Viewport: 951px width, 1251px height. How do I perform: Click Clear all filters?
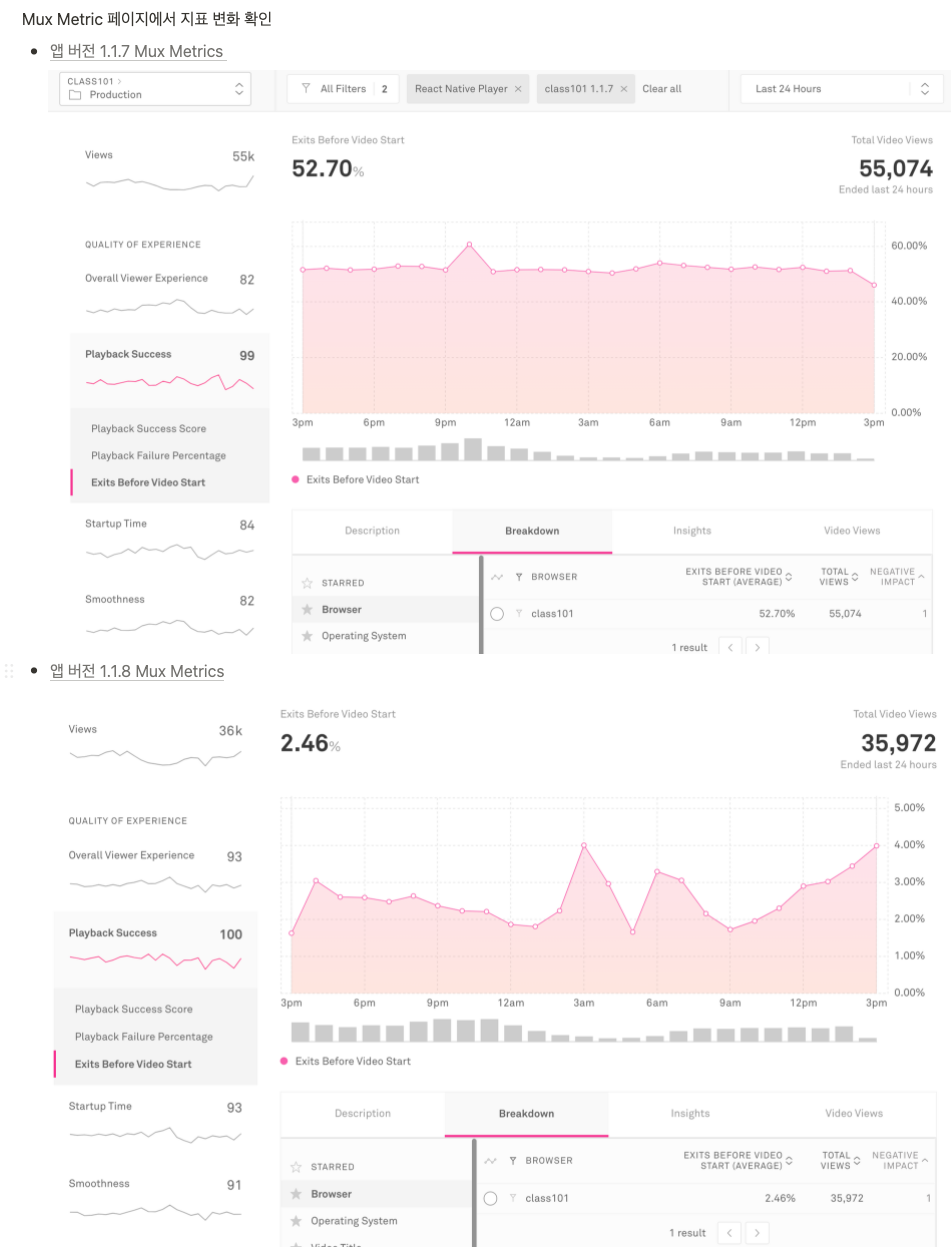coord(662,89)
